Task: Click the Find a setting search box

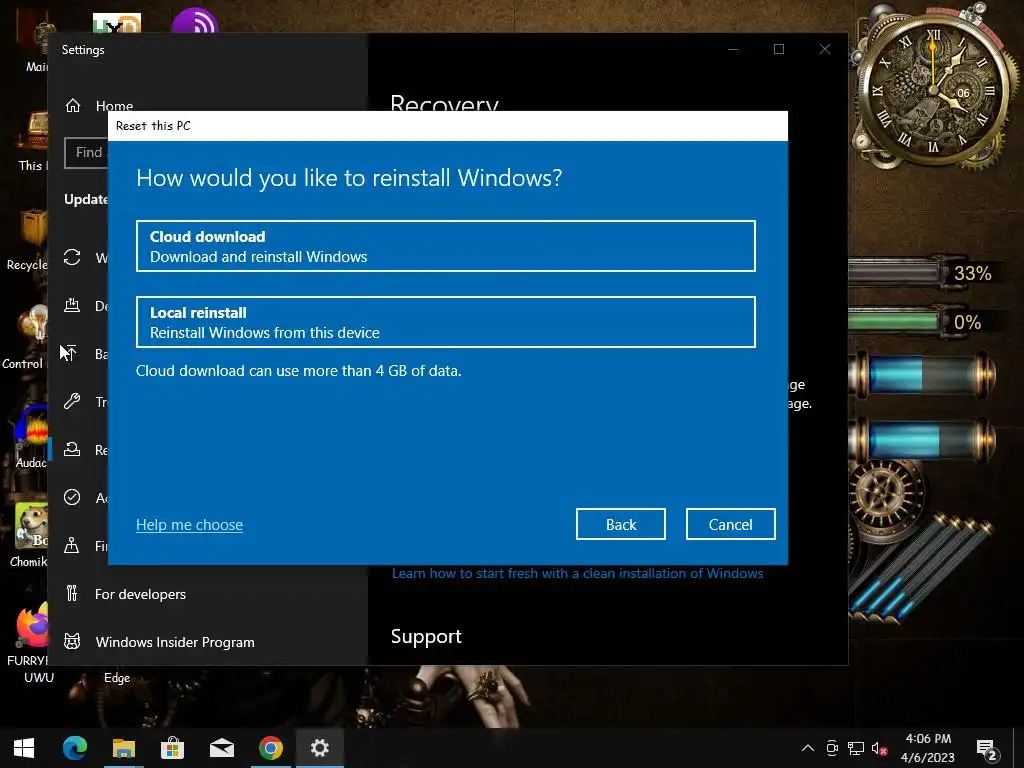Action: [x=87, y=152]
